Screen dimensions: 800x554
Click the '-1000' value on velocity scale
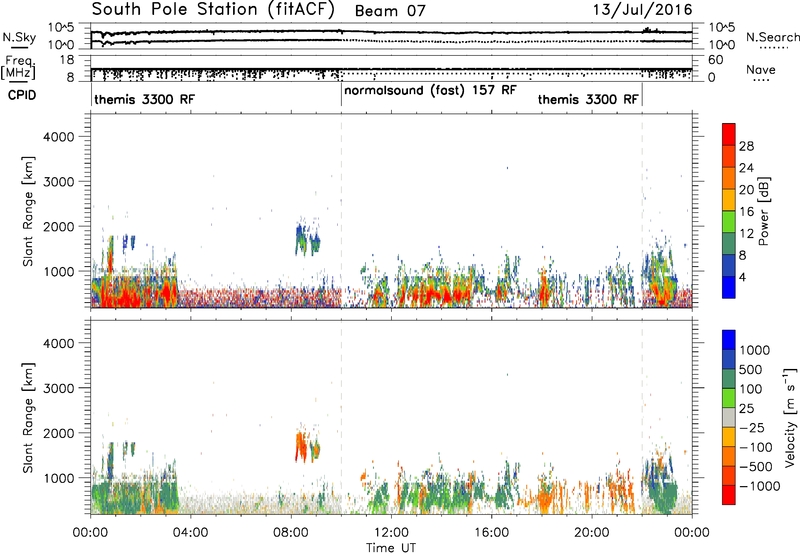(759, 486)
